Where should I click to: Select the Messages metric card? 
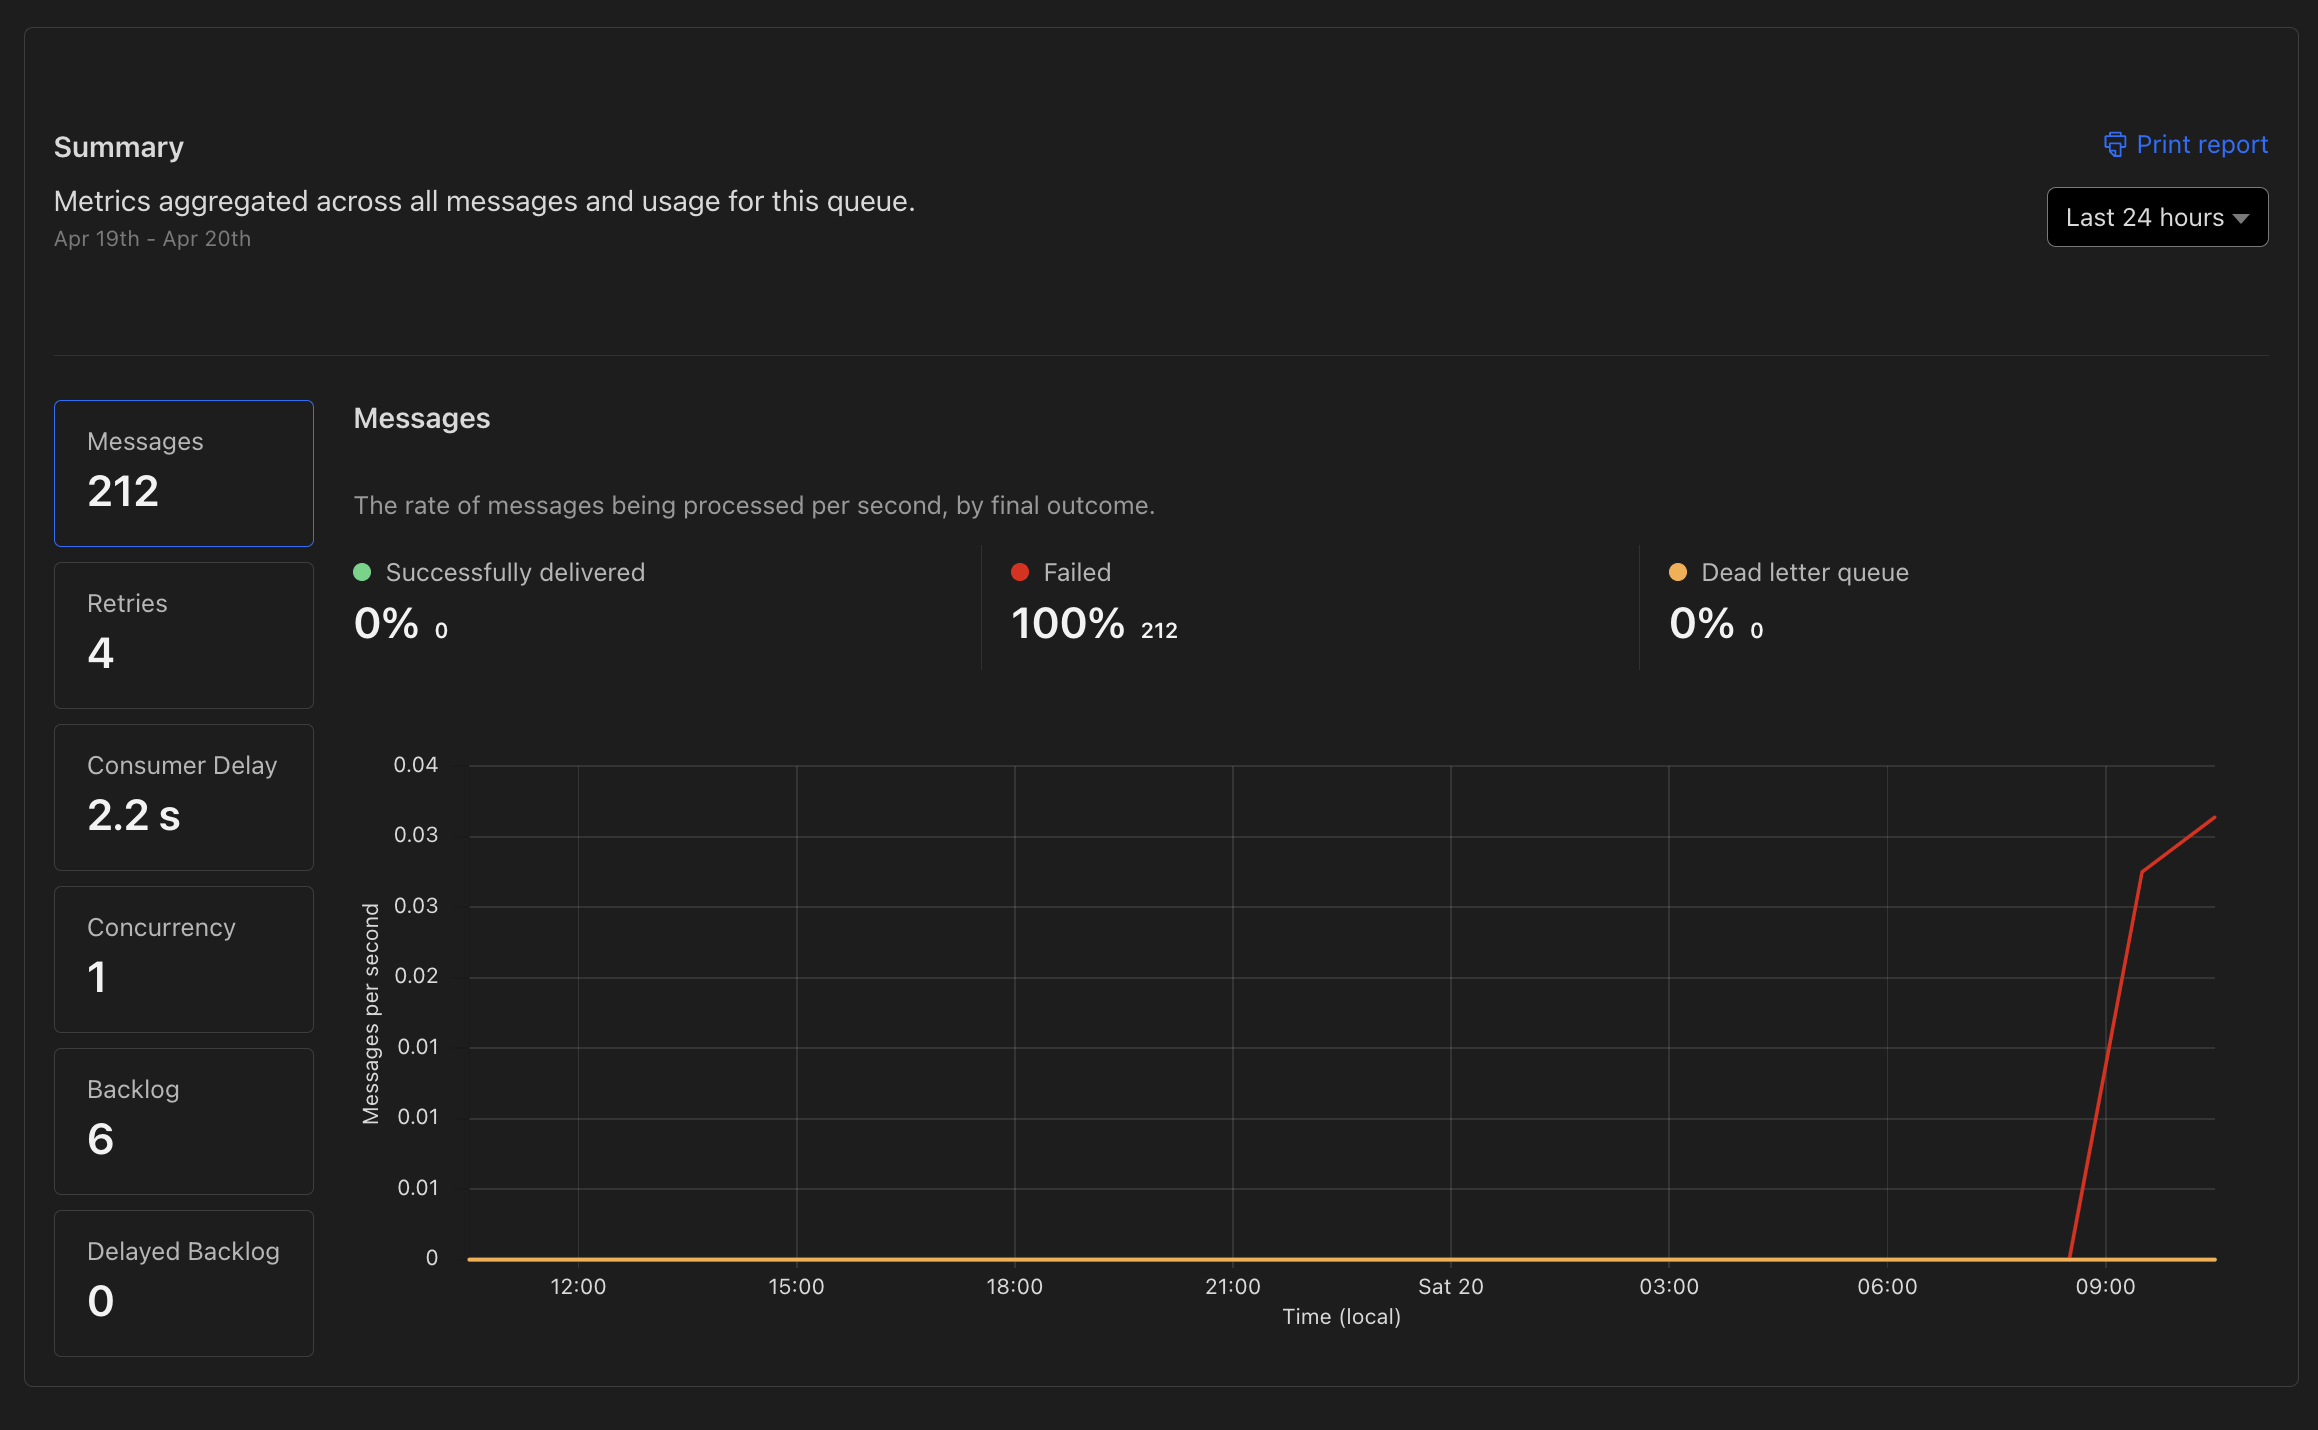point(183,472)
